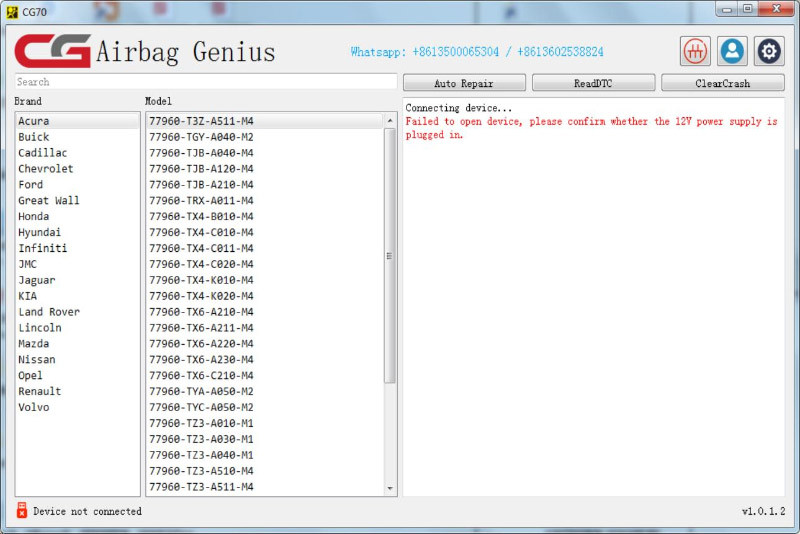
Task: Select model 77960-TZ3-A030-M1
Action: pos(265,439)
